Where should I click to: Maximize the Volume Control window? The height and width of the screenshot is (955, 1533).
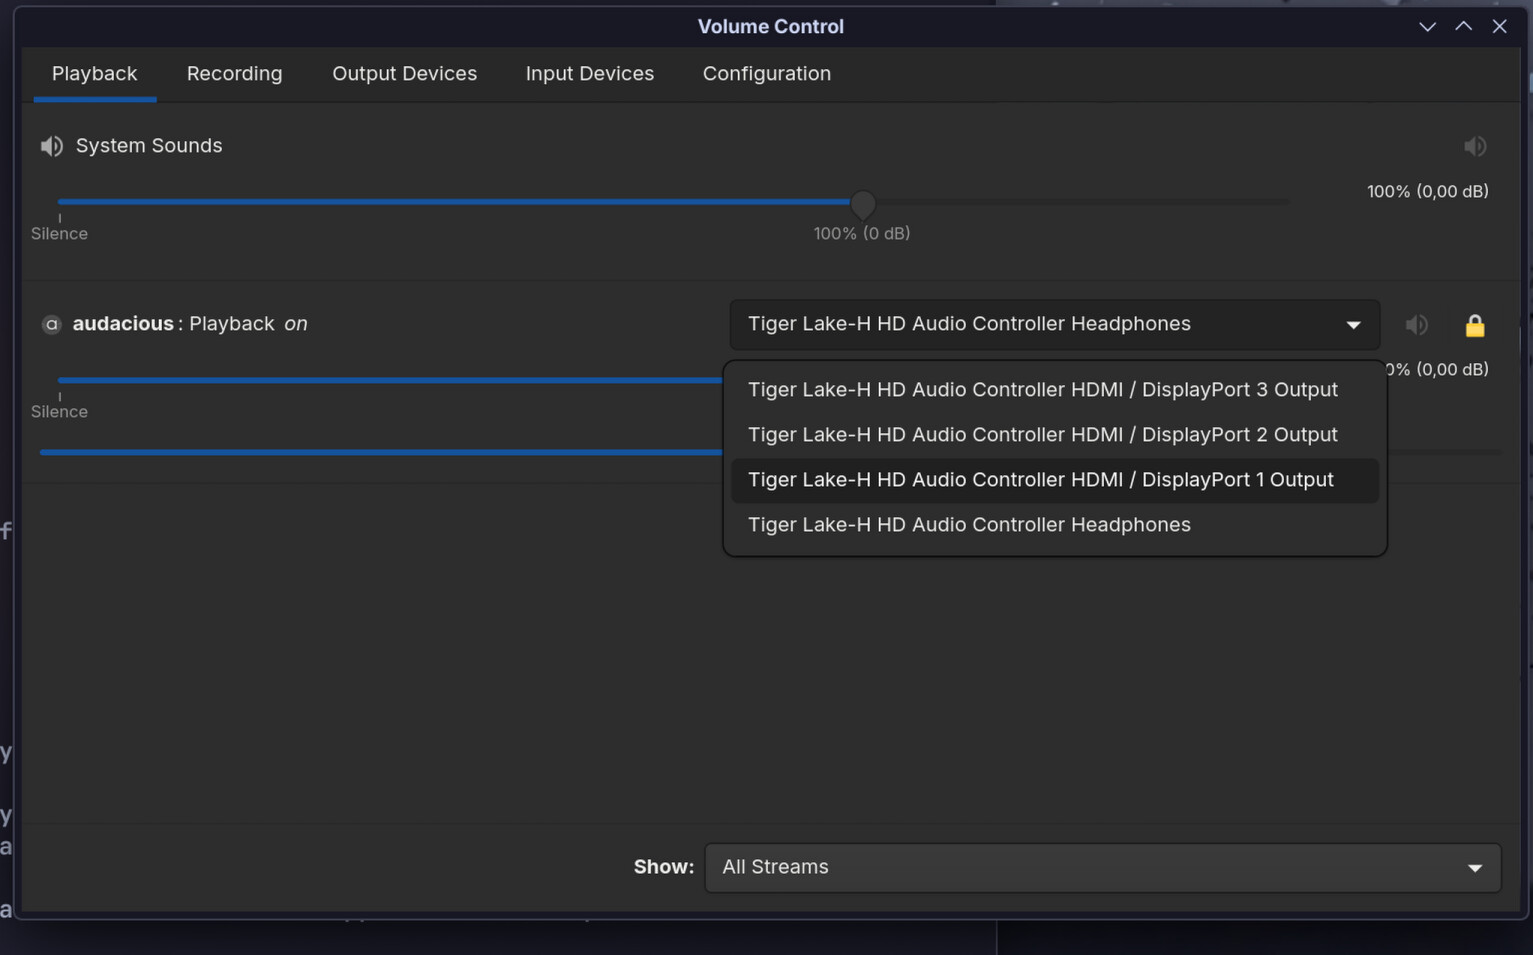click(x=1463, y=27)
